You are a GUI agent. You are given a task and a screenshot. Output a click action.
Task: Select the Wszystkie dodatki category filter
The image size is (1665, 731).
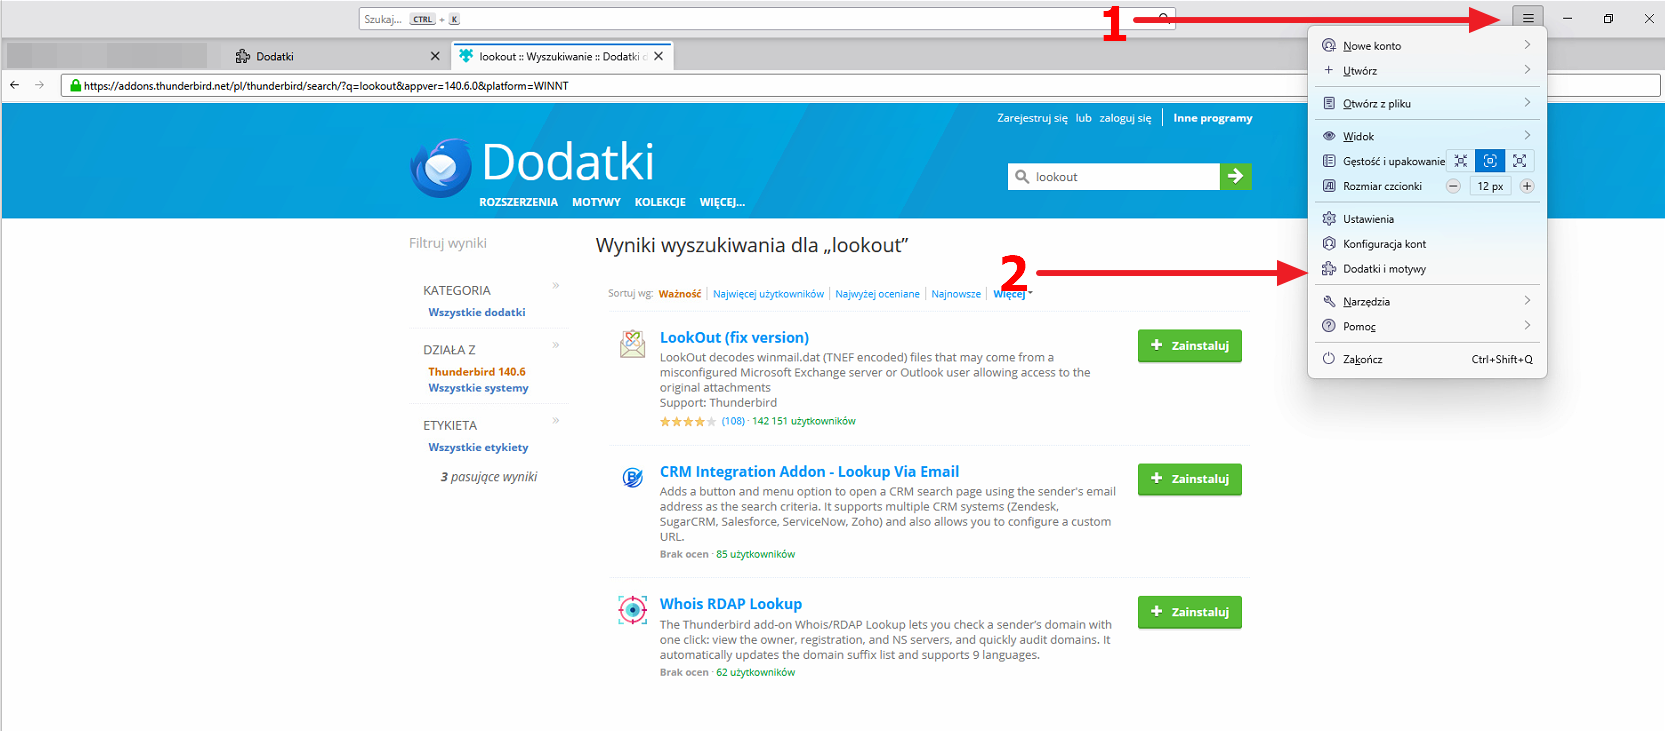tap(477, 312)
